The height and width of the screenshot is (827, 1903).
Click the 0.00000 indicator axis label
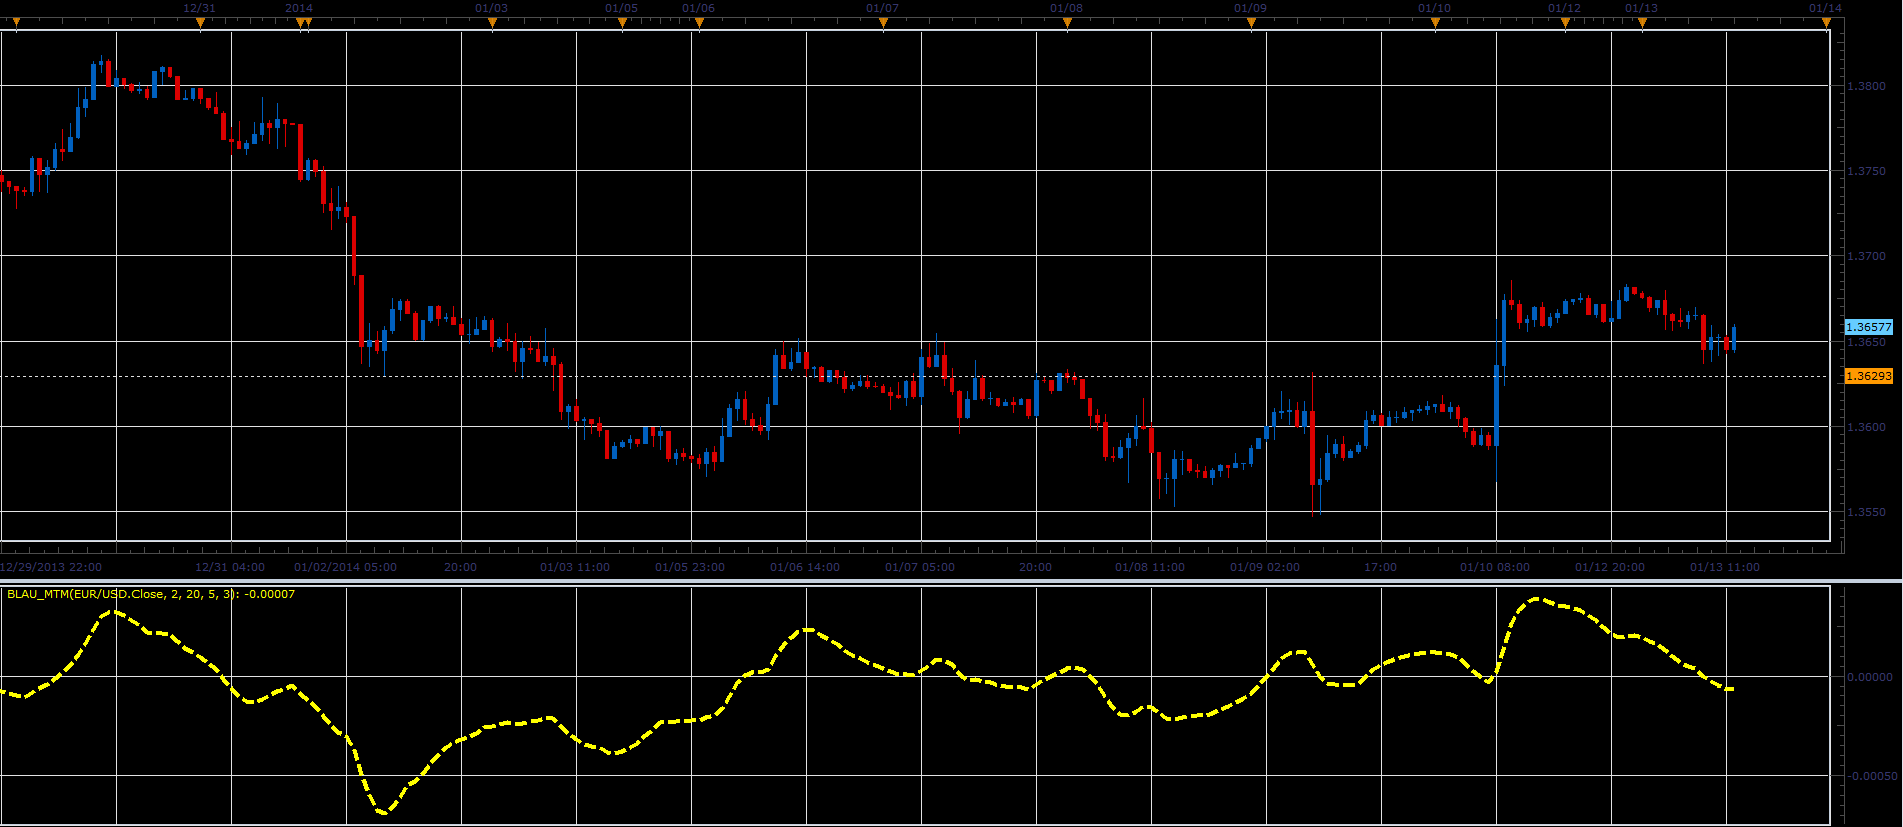[1869, 677]
